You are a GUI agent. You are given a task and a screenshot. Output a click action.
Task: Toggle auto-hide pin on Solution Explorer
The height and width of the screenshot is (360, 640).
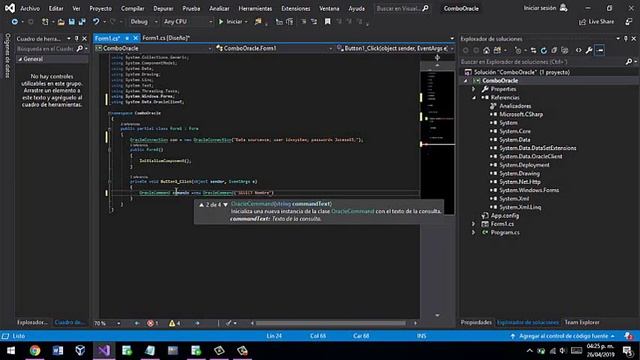(626, 39)
